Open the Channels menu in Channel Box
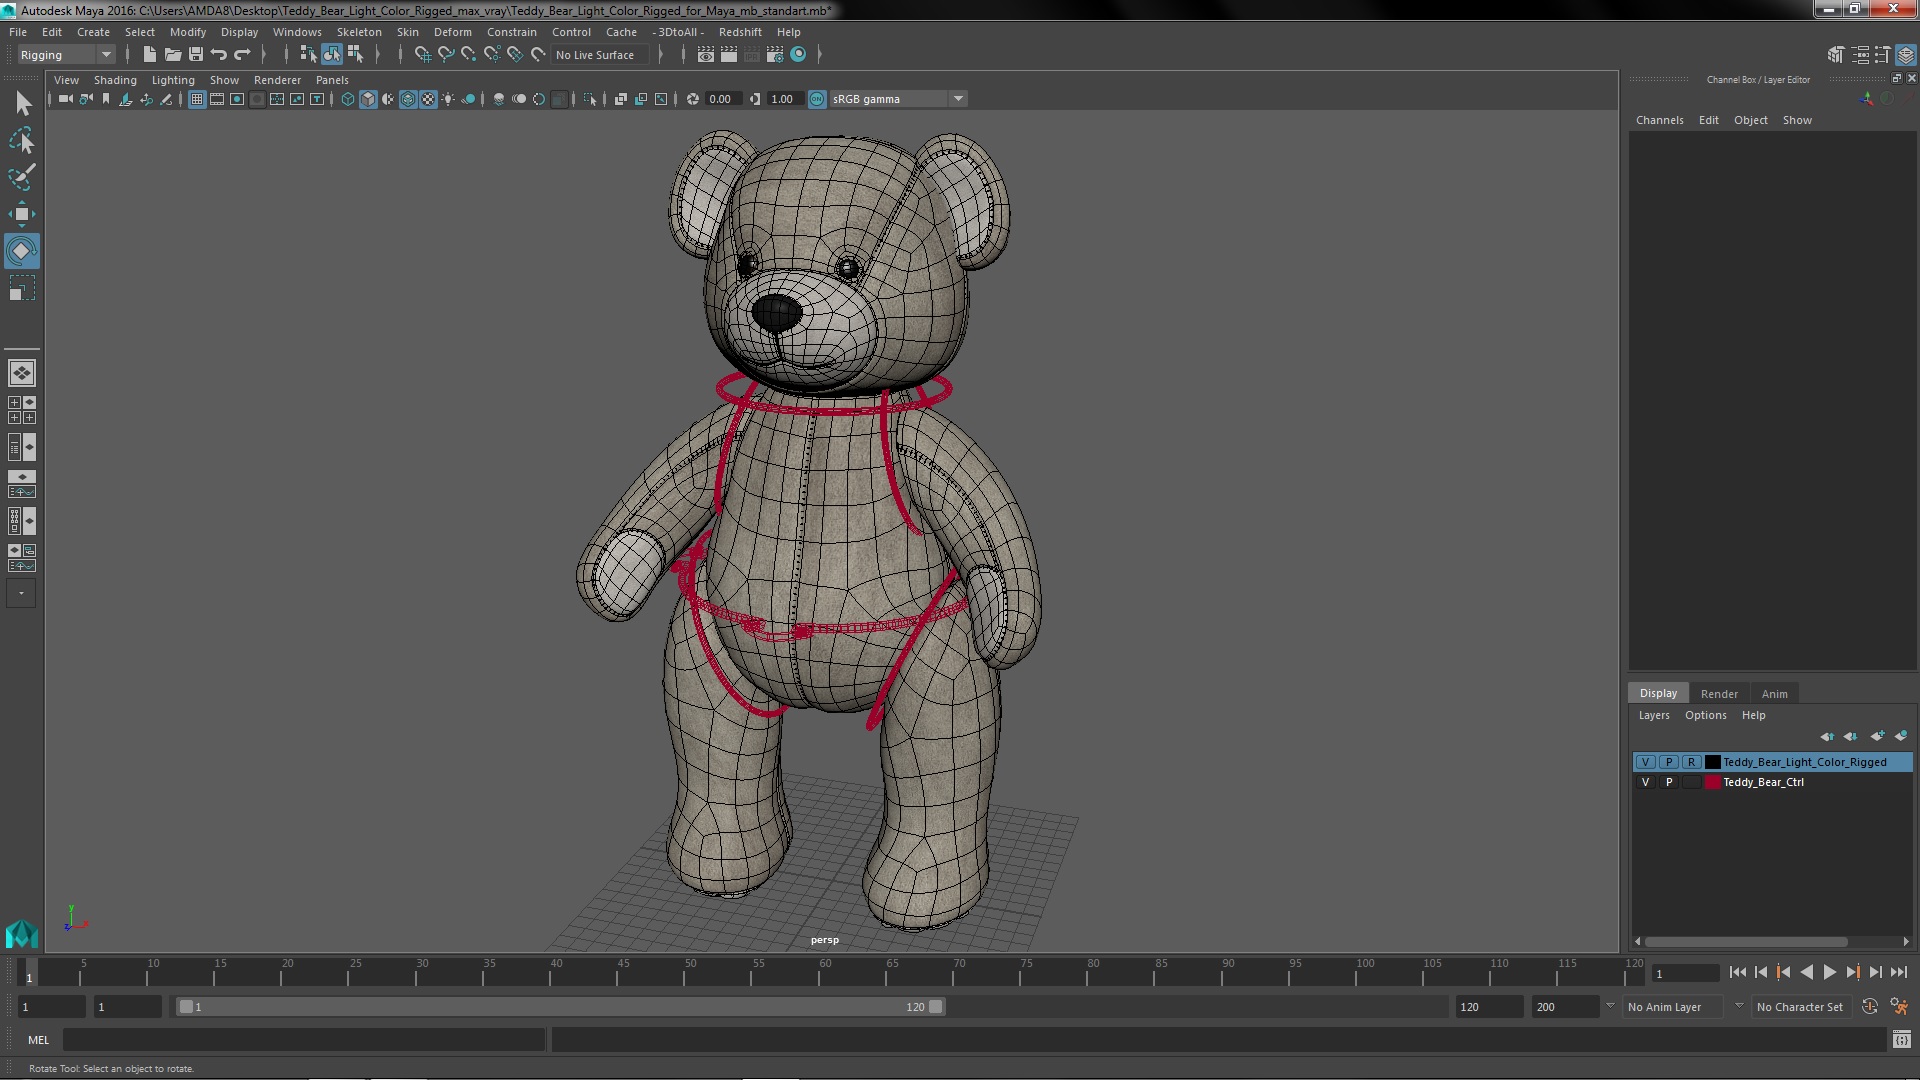Viewport: 1920px width, 1080px height. (1659, 120)
